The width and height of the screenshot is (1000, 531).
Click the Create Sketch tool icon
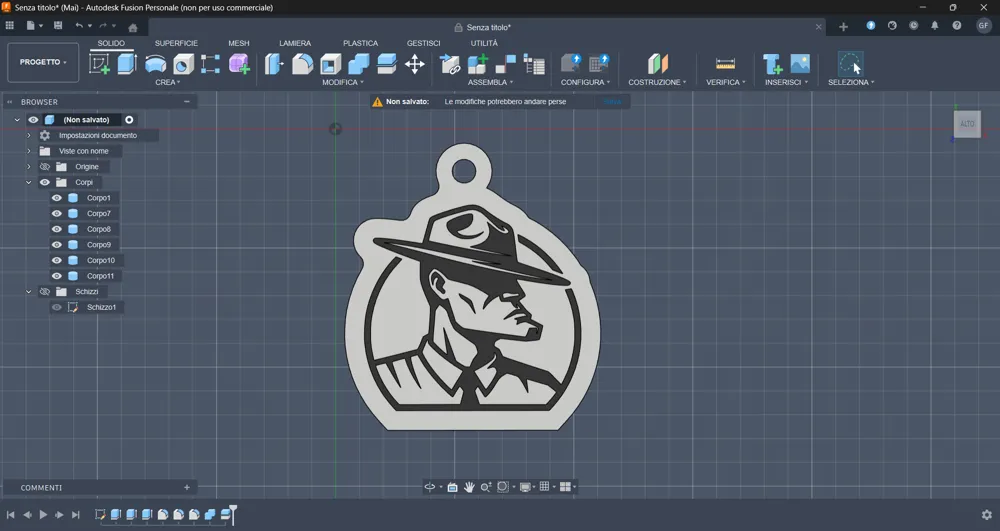[100, 64]
